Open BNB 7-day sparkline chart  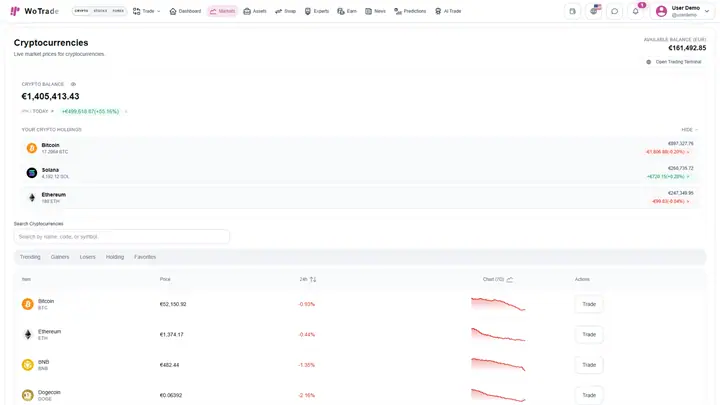(x=498, y=365)
